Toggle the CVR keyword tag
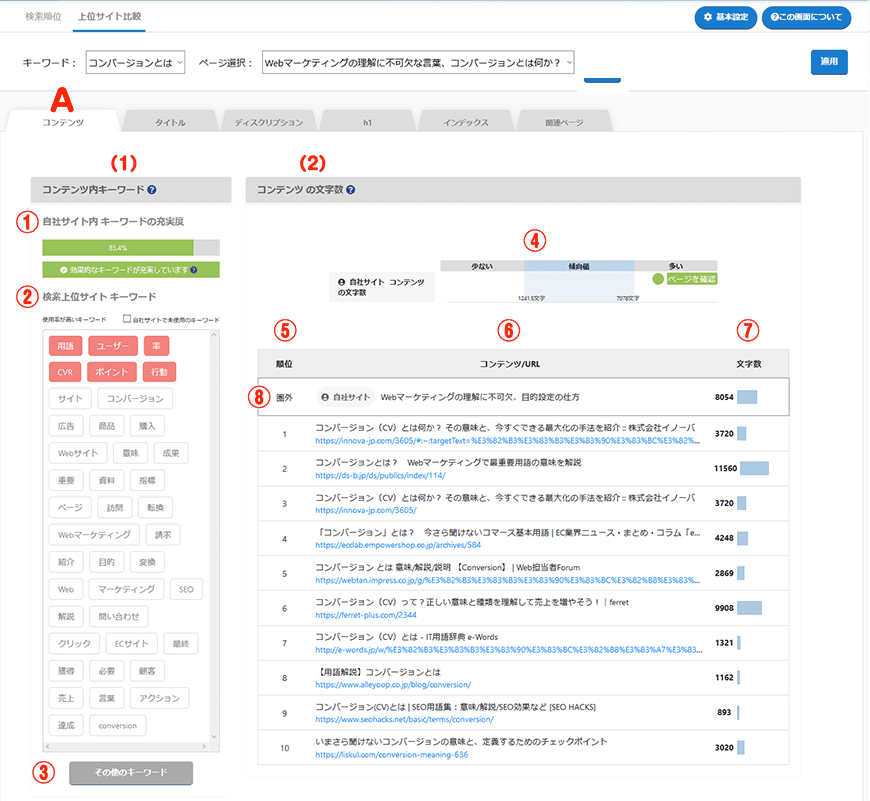This screenshot has width=870, height=801. click(65, 372)
